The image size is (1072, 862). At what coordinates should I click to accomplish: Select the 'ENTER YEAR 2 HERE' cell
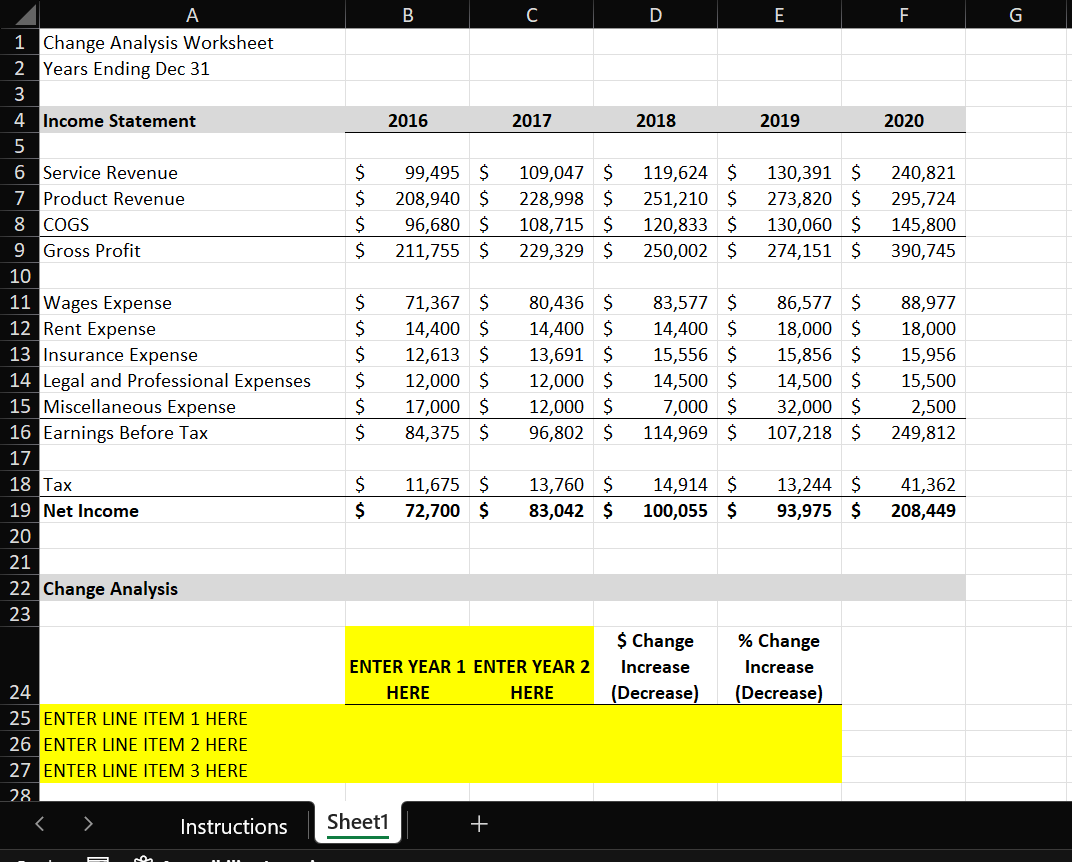pos(531,666)
